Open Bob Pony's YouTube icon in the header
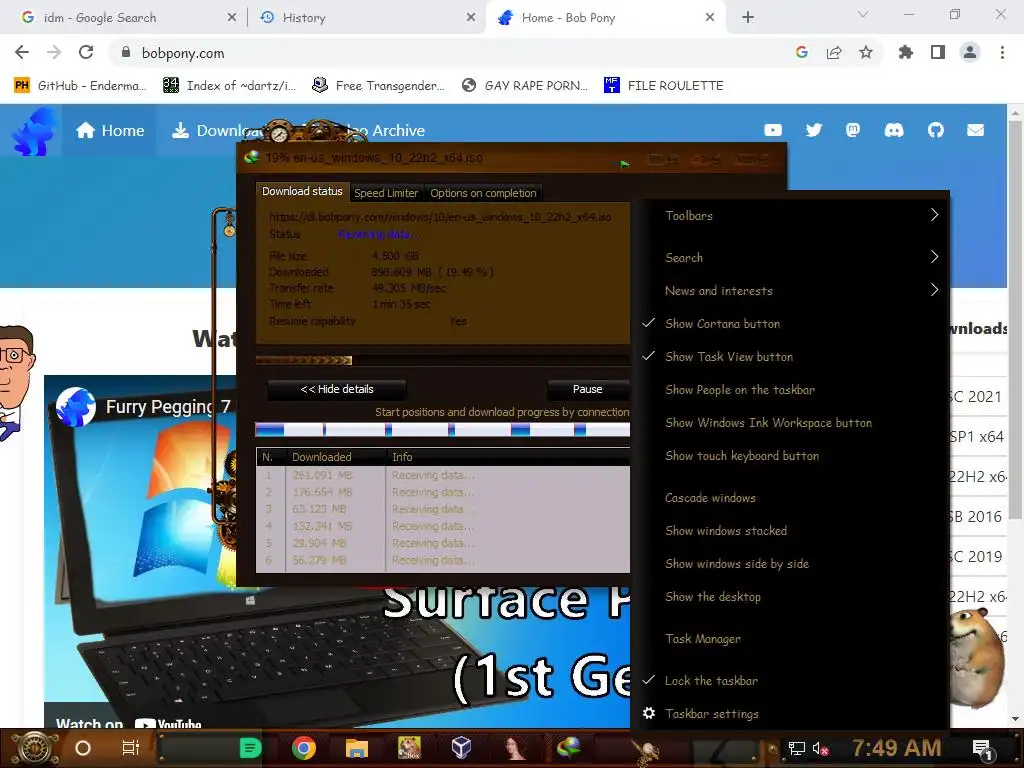 [x=773, y=130]
